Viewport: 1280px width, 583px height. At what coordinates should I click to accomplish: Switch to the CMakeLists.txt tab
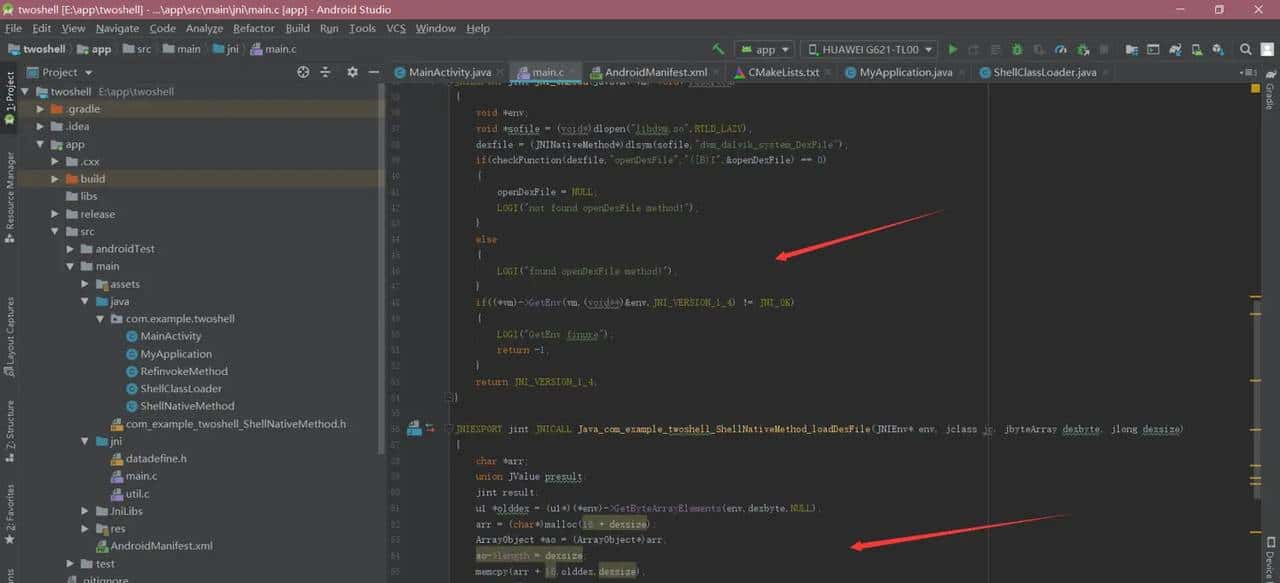776,72
